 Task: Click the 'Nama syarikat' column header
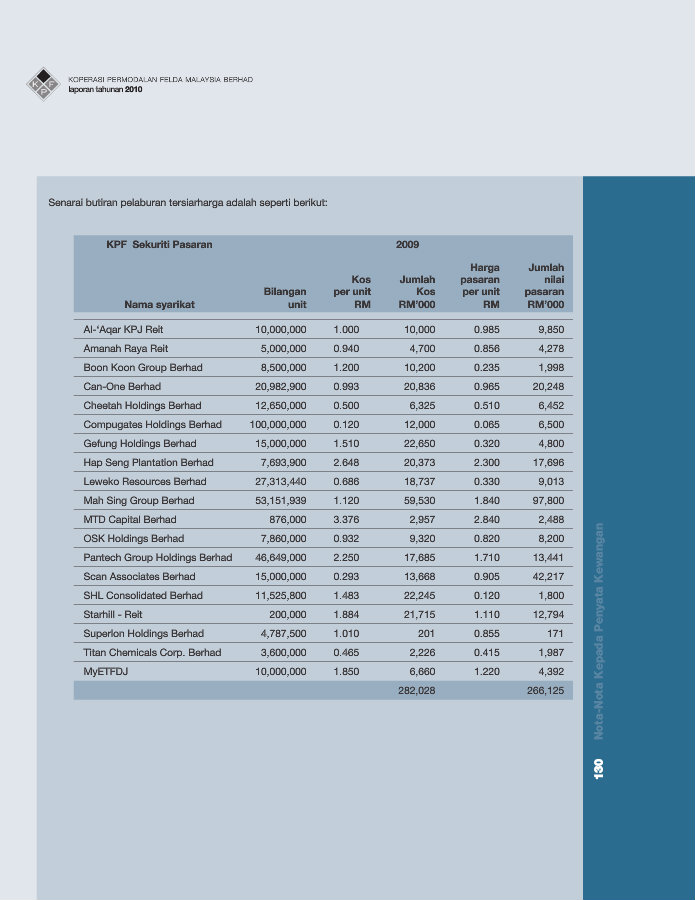[x=159, y=304]
